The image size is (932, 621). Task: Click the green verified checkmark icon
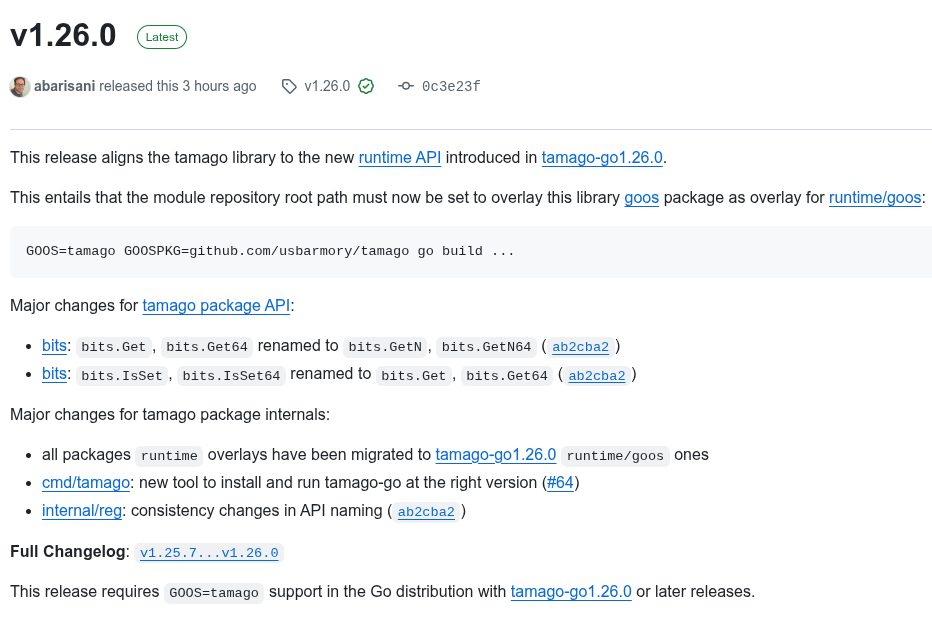click(366, 87)
